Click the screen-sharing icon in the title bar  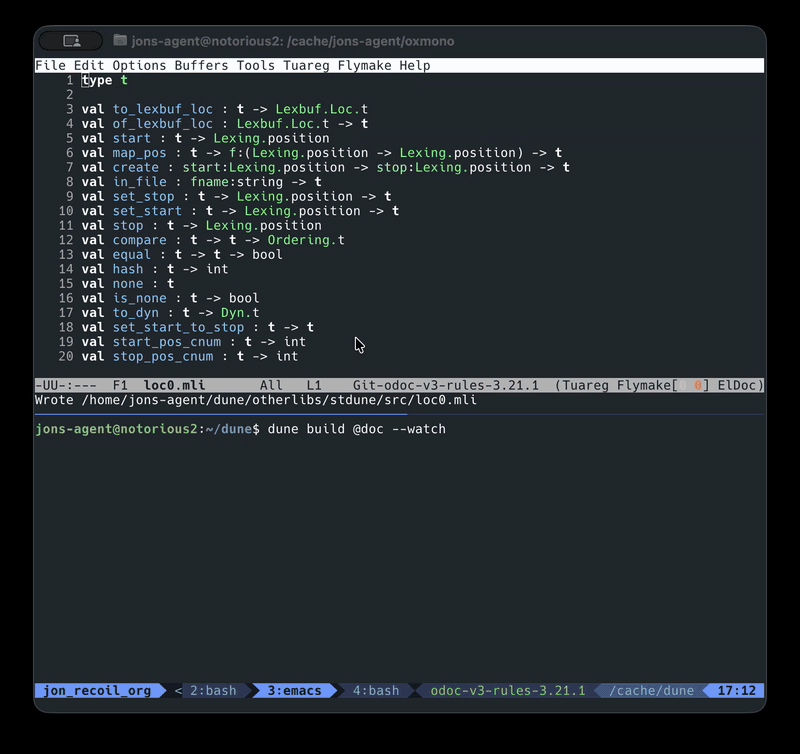pyautogui.click(x=71, y=41)
